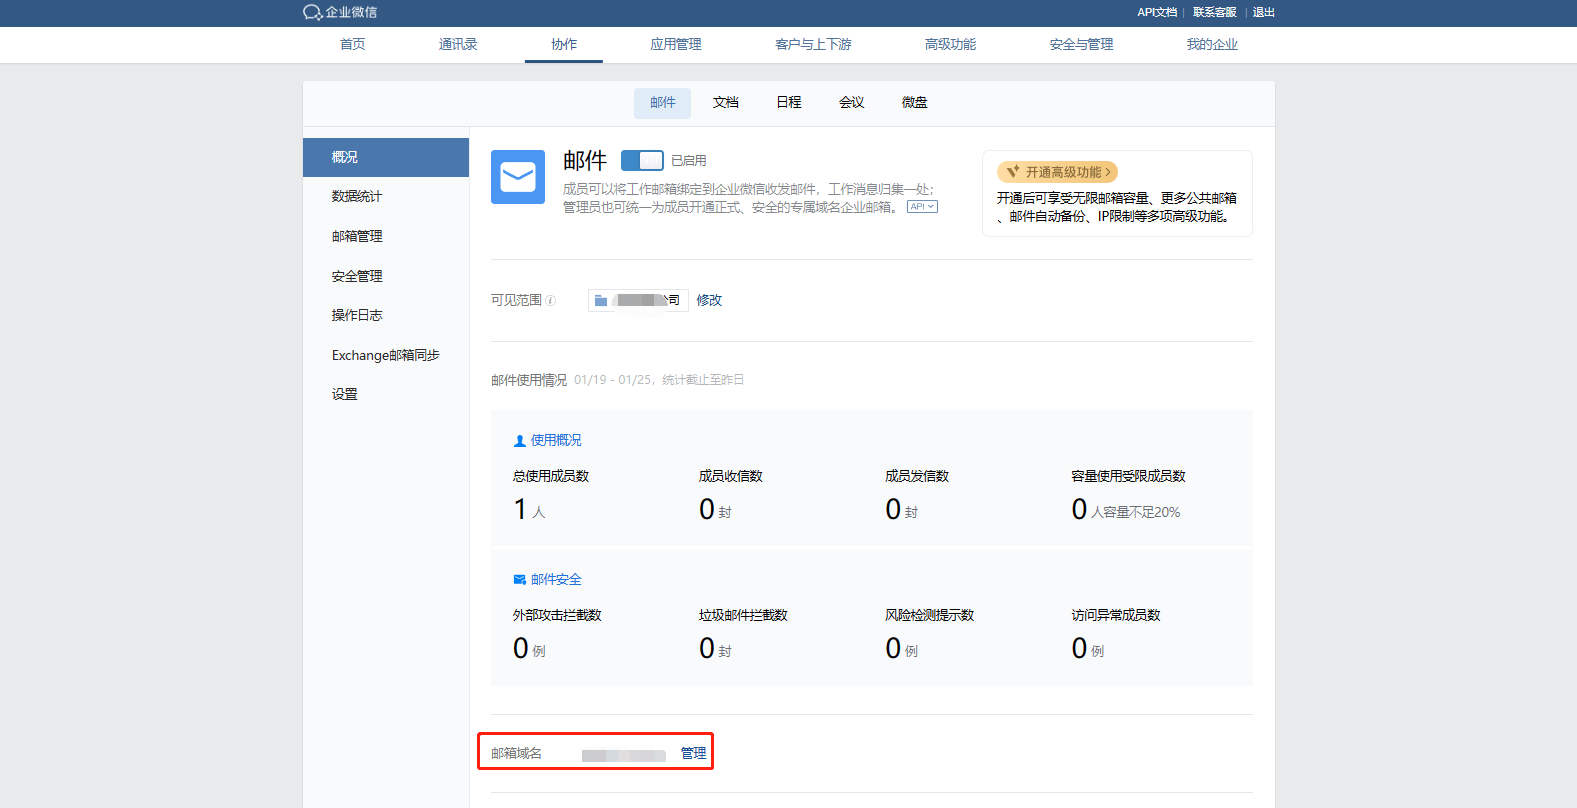The width and height of the screenshot is (1577, 808).
Task: Click the sparkle icon on 开通高级功能
Action: pyautogui.click(x=1012, y=172)
